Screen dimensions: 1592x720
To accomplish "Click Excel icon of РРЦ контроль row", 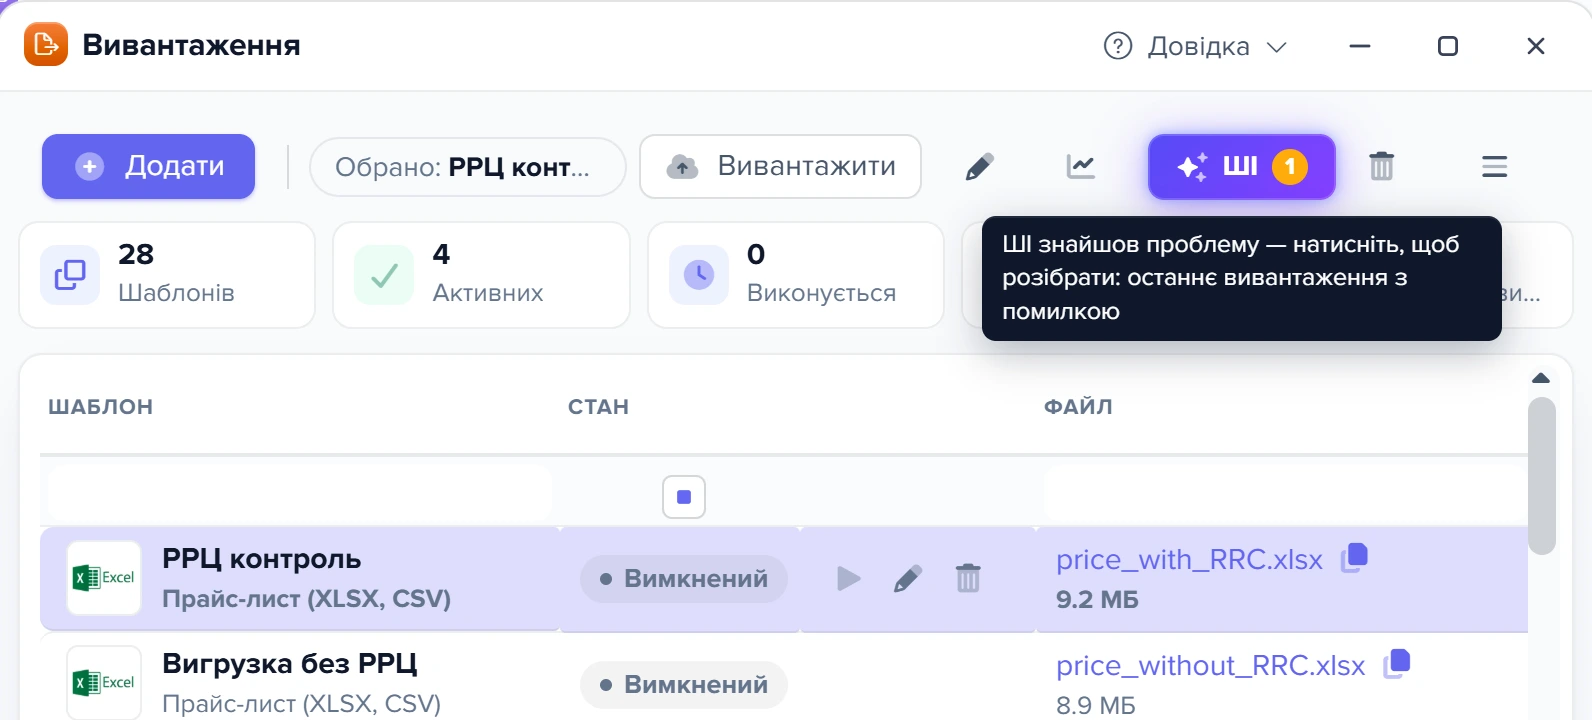I will click(x=104, y=578).
